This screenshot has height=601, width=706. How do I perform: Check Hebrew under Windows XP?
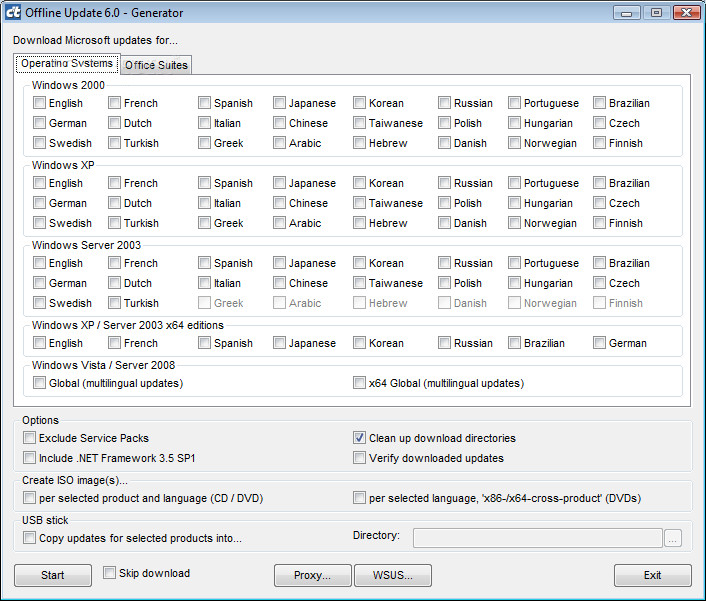[x=359, y=223]
